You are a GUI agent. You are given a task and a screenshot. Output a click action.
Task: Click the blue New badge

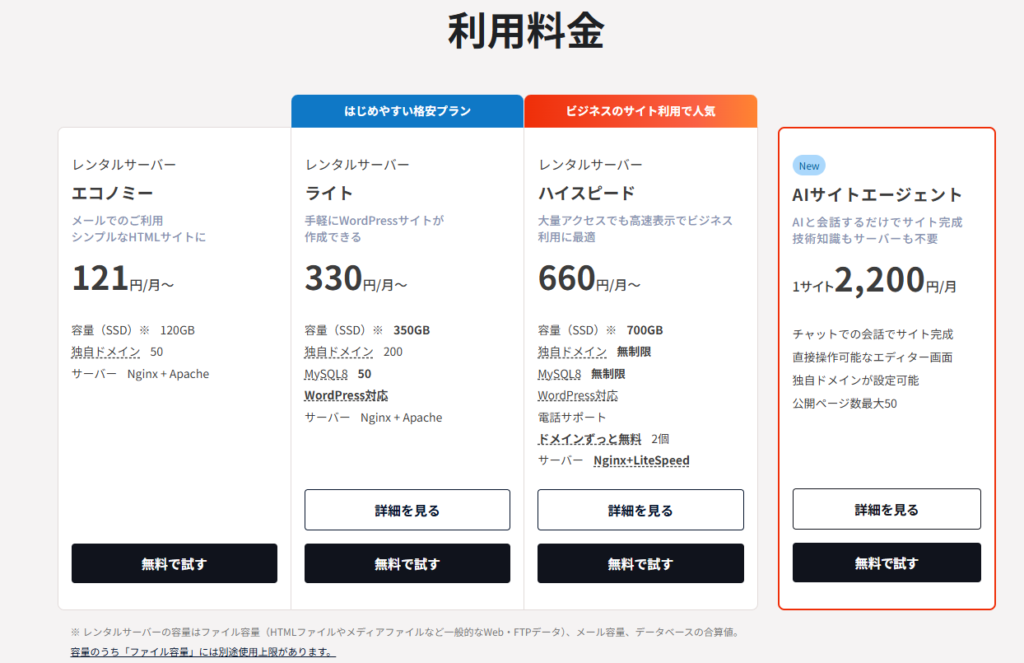click(809, 165)
